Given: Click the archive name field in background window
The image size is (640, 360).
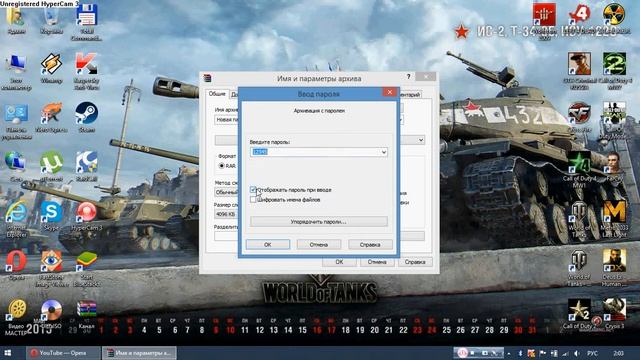Looking at the screenshot, I should coord(227,120).
